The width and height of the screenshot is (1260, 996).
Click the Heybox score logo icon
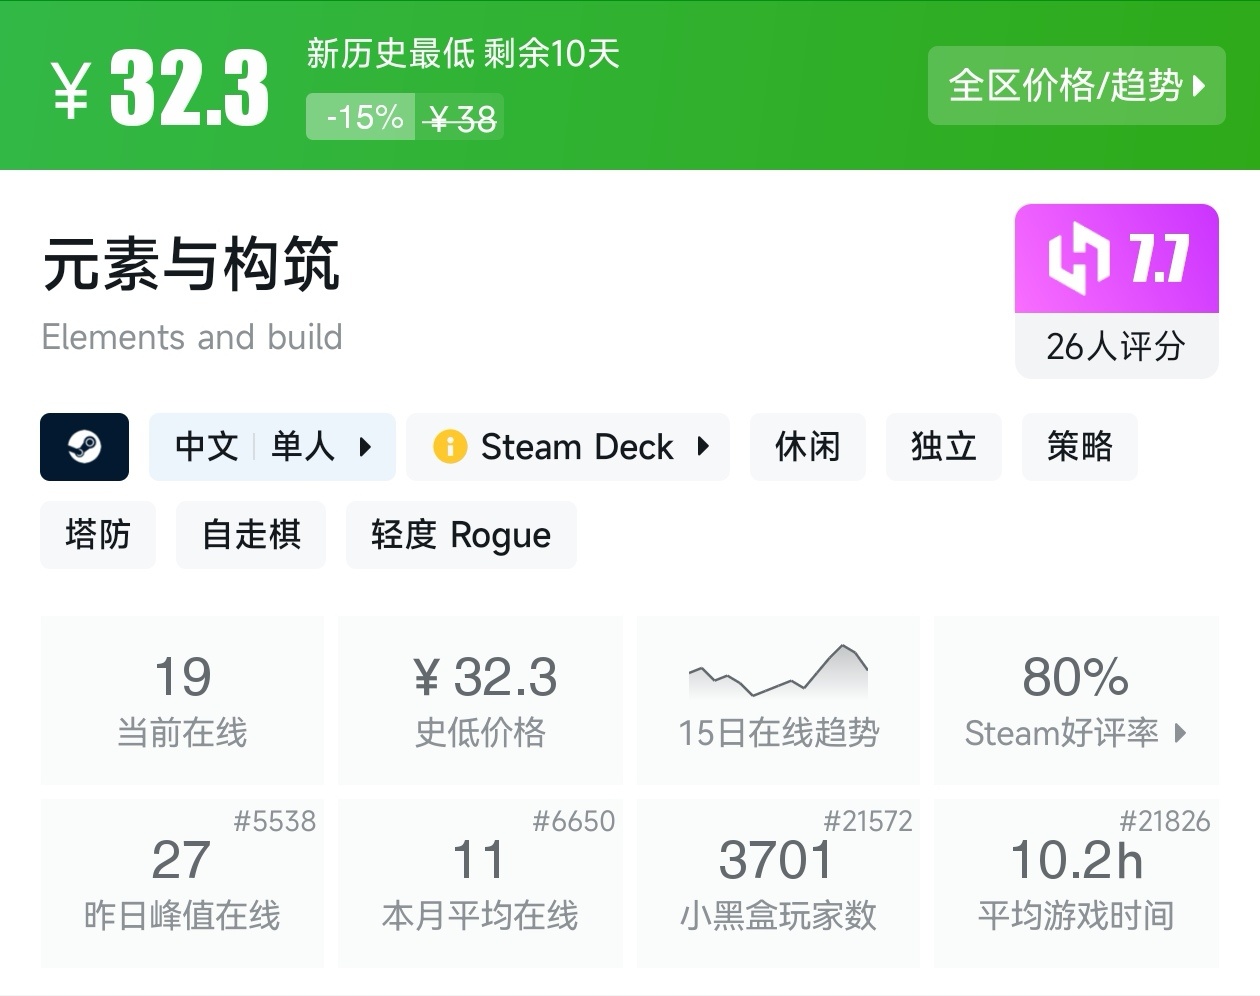point(1078,259)
